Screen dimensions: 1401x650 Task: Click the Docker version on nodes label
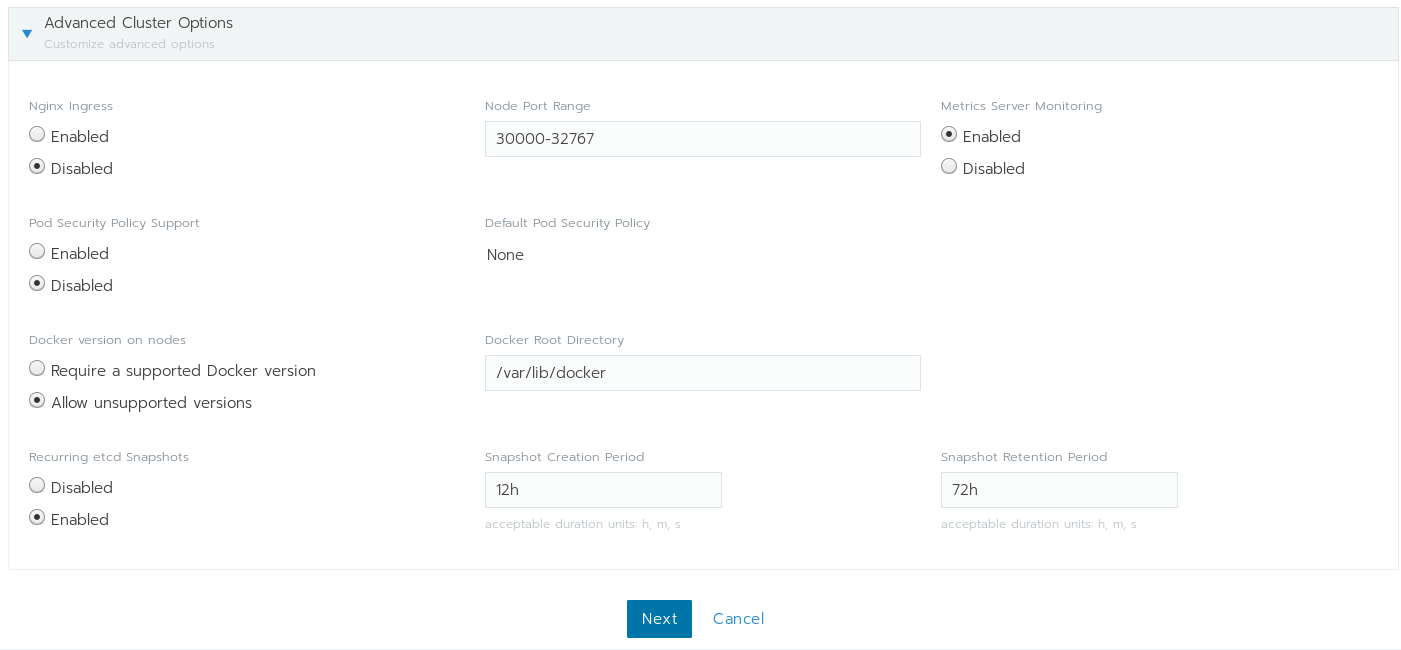(107, 340)
